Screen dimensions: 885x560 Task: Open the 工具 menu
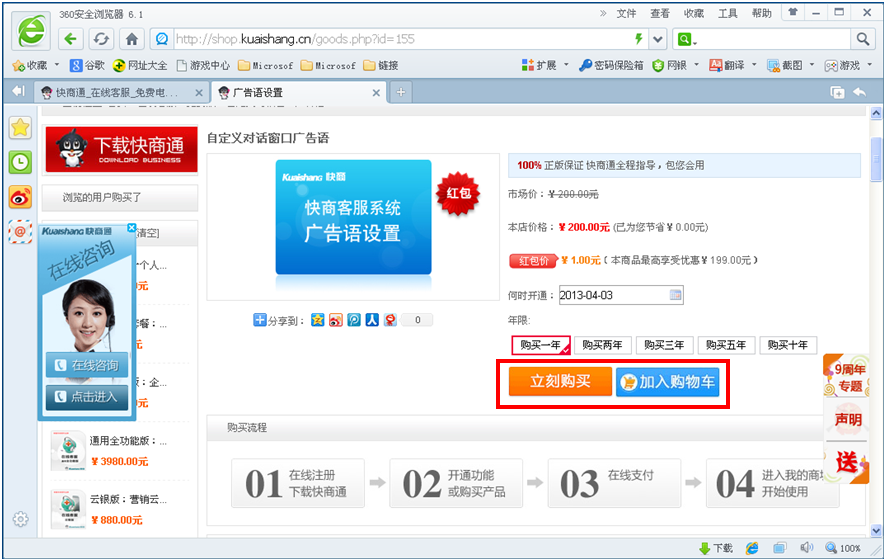click(x=727, y=13)
